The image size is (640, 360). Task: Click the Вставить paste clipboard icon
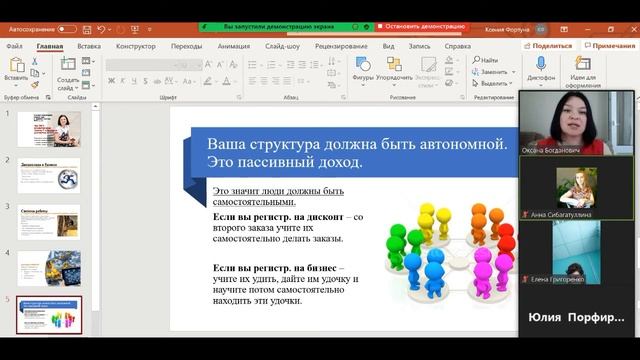17,64
